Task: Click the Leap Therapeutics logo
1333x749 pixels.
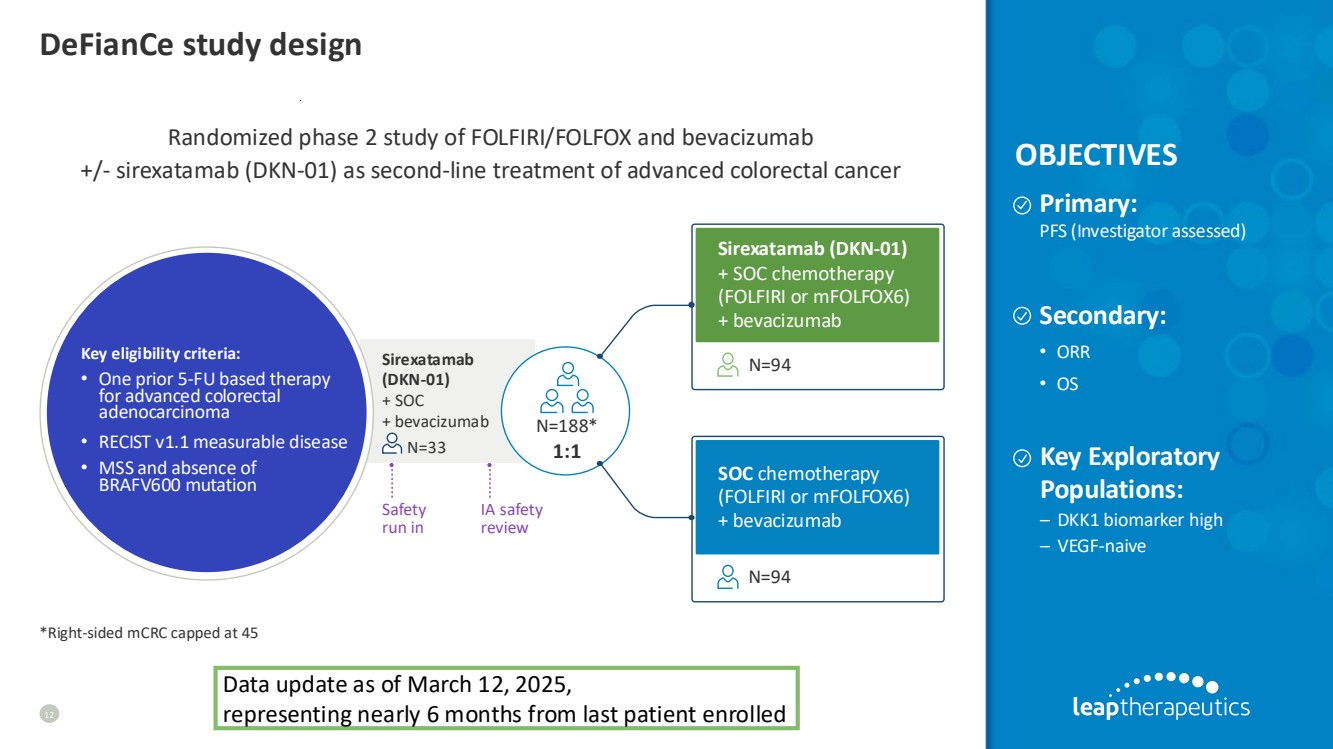Action: click(x=1159, y=697)
